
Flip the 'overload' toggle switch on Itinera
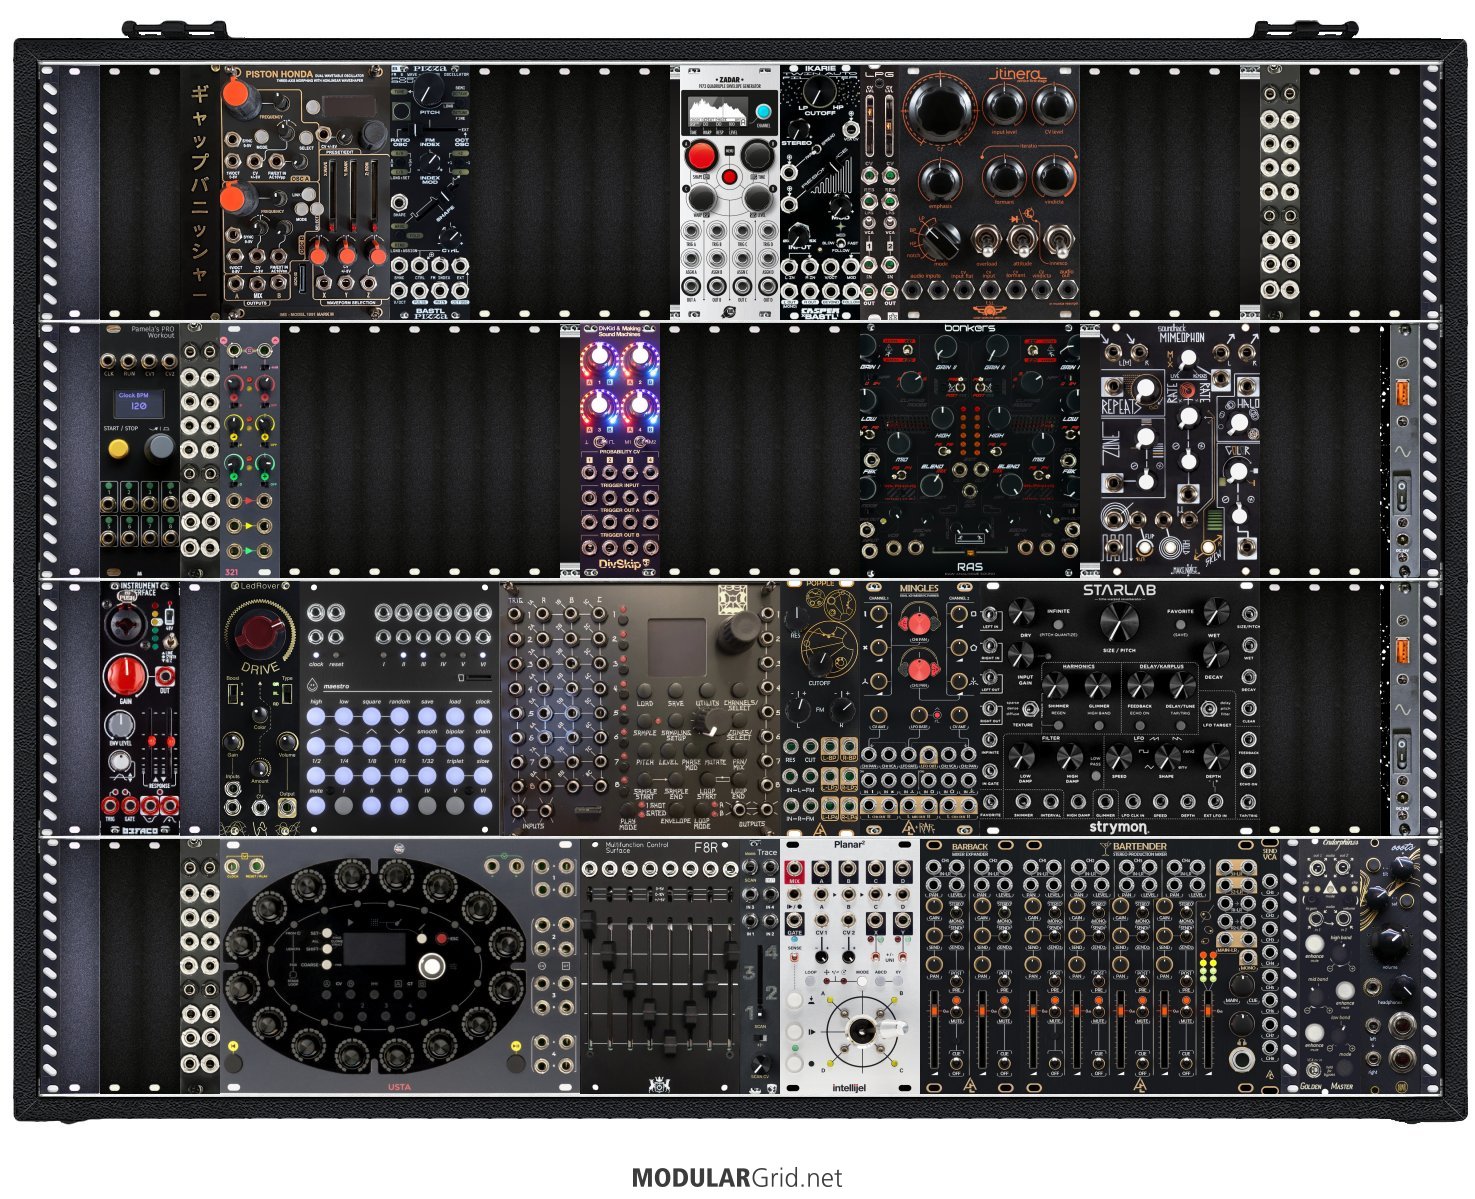pyautogui.click(x=987, y=239)
